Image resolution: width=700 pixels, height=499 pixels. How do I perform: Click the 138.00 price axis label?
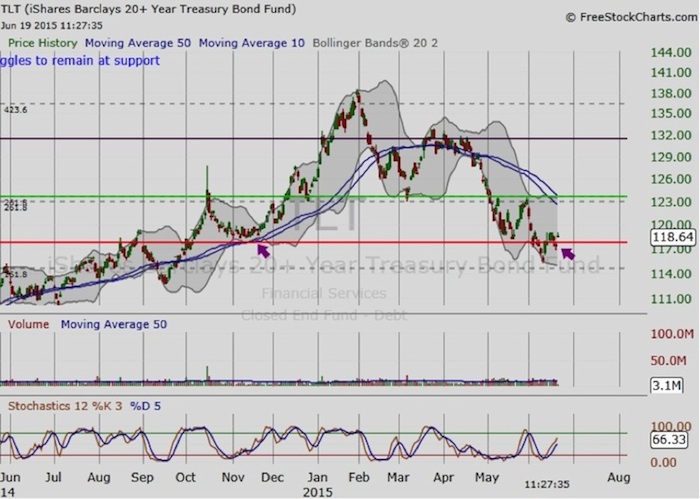click(x=671, y=93)
